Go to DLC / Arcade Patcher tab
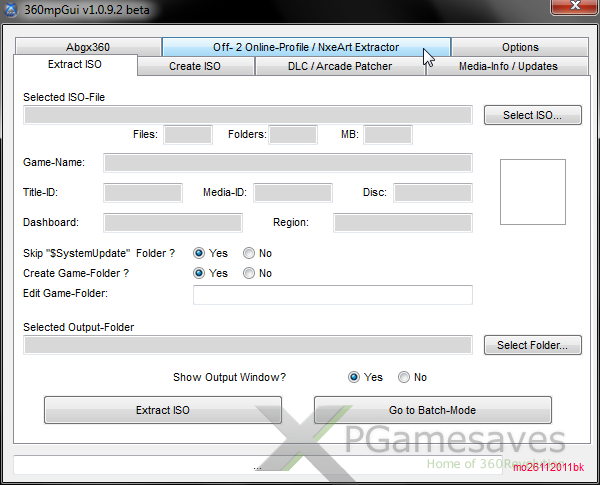The image size is (600, 485). (339, 66)
